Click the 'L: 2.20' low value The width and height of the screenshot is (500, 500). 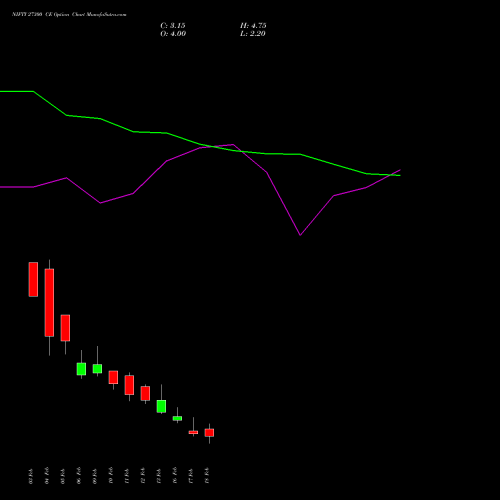point(253,34)
